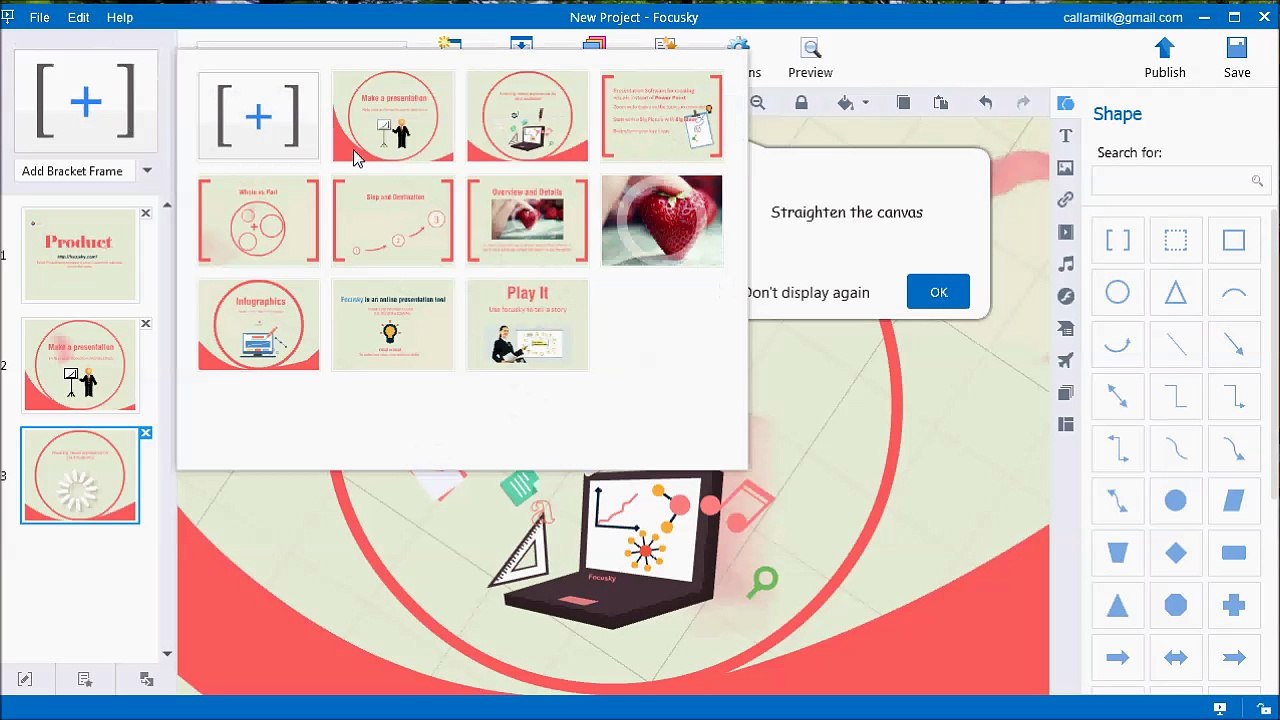
Task: Open the File menu
Action: [x=40, y=17]
